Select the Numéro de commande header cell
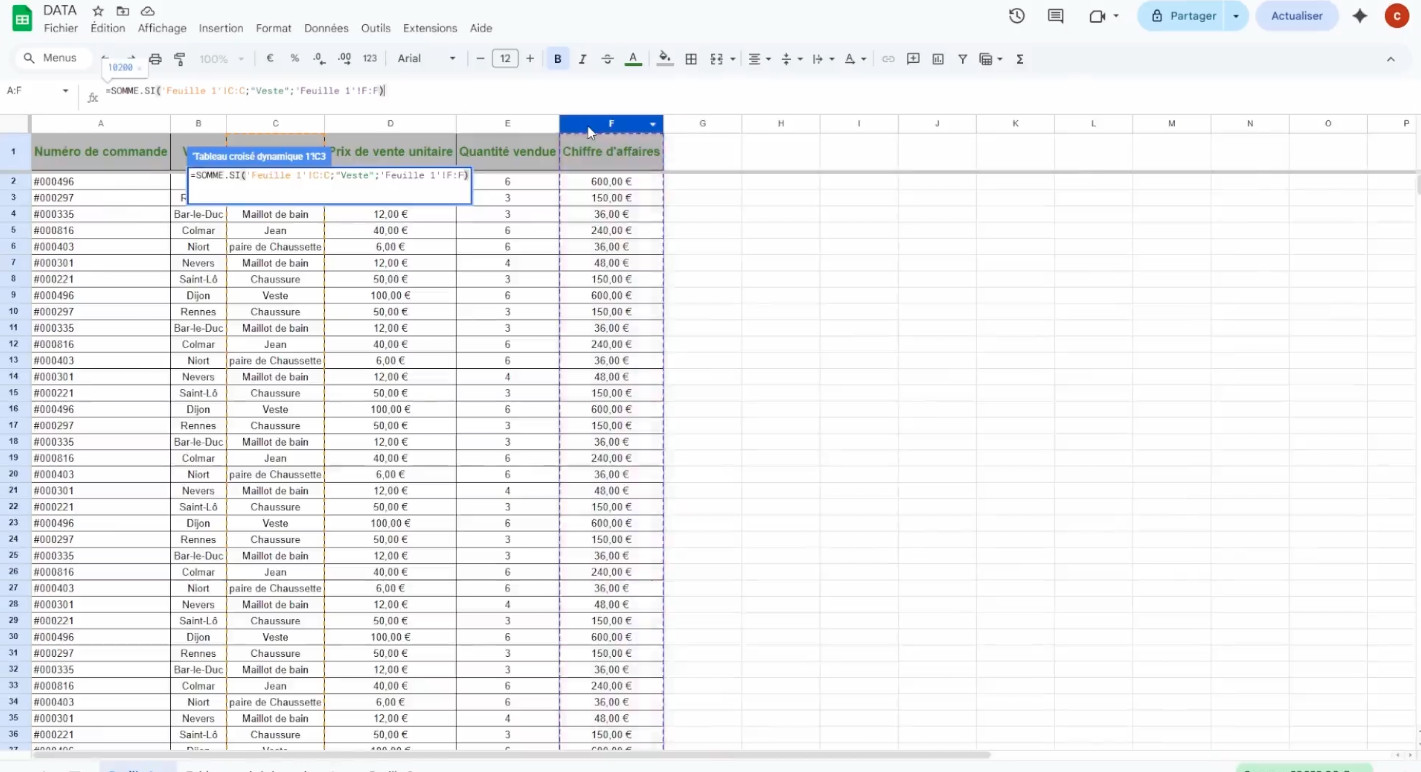 coord(100,152)
